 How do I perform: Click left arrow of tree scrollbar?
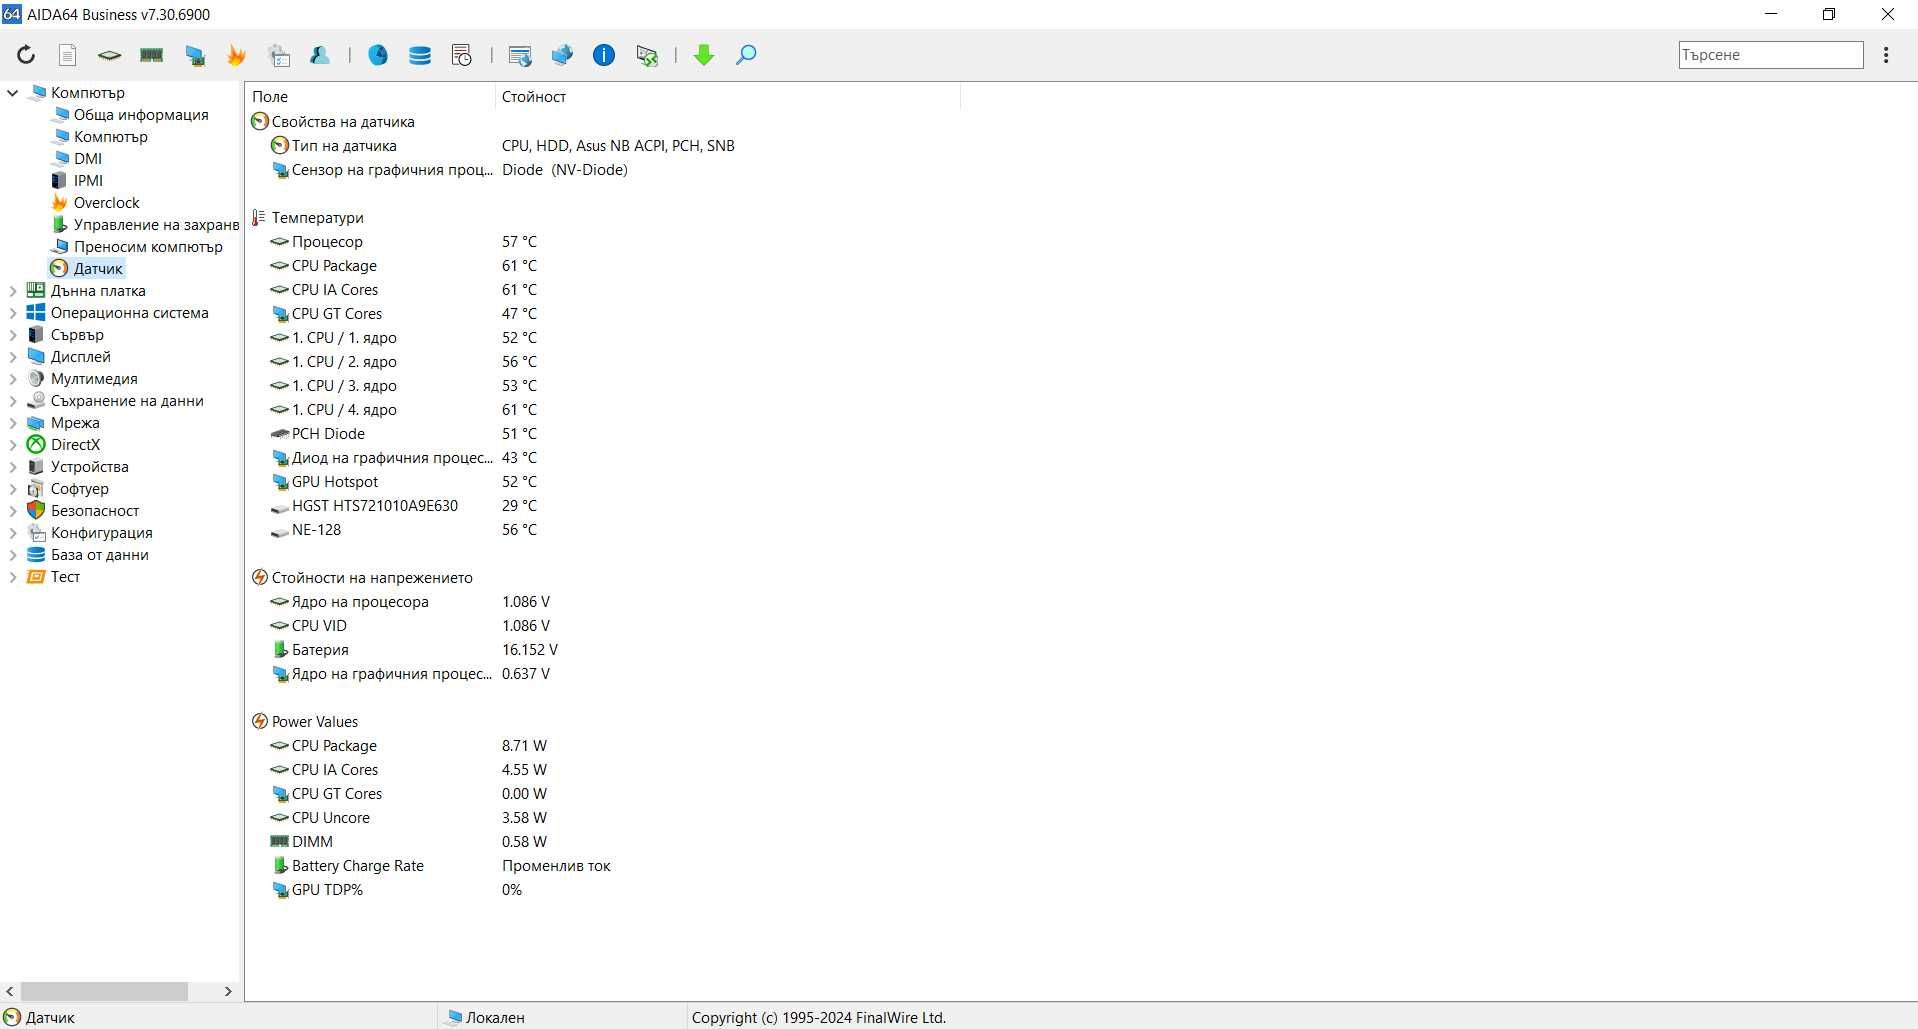click(10, 991)
